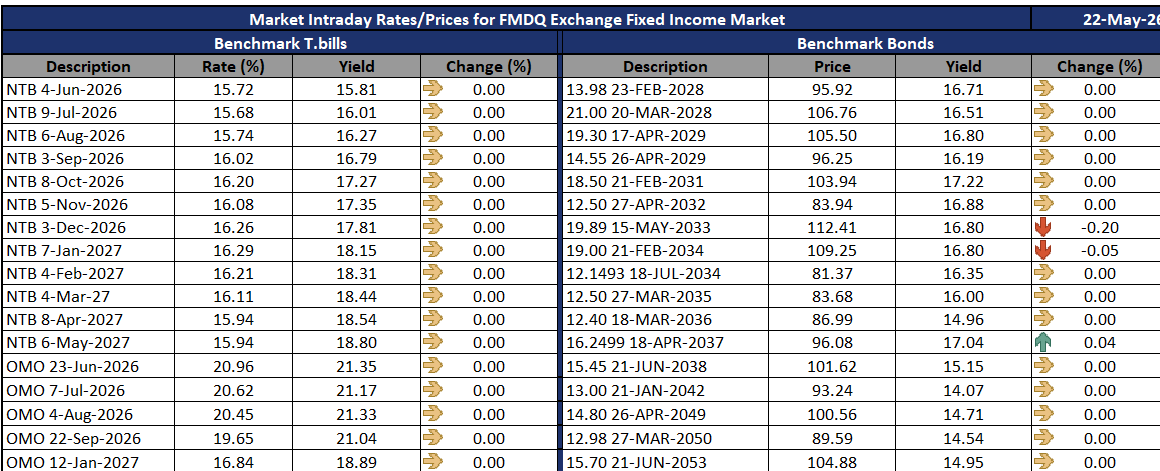
Task: Click the 0.04 change value in Bonds table
Action: click(x=1099, y=342)
